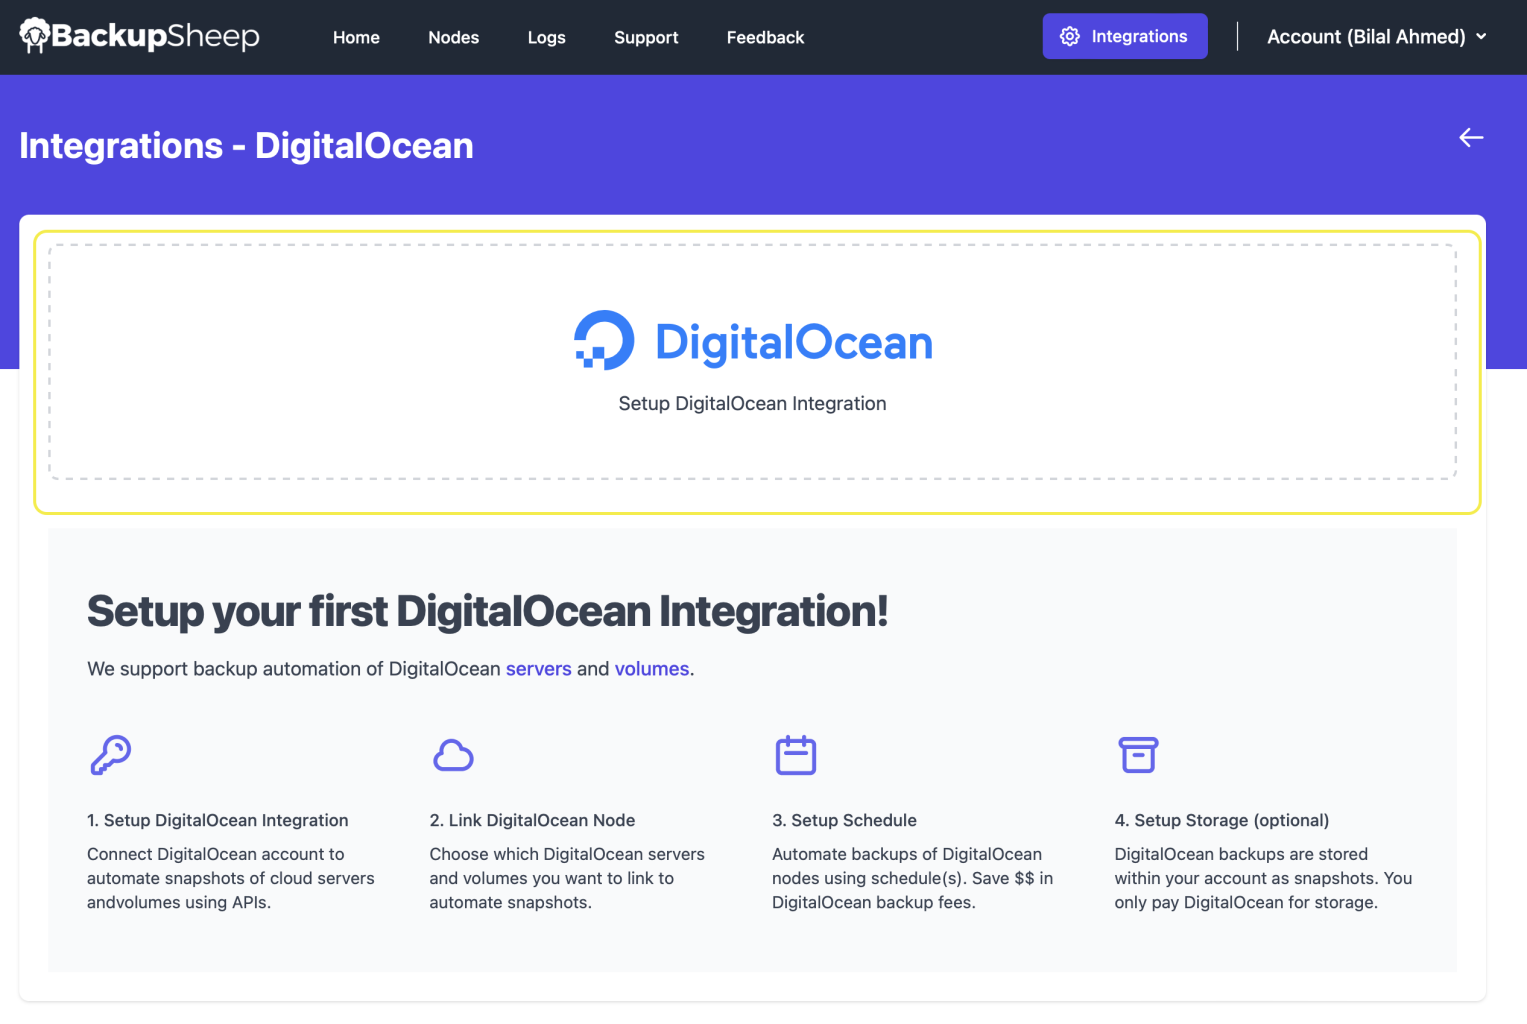The image size is (1527, 1024).
Task: Click the account dropdown chevron
Action: (x=1481, y=36)
